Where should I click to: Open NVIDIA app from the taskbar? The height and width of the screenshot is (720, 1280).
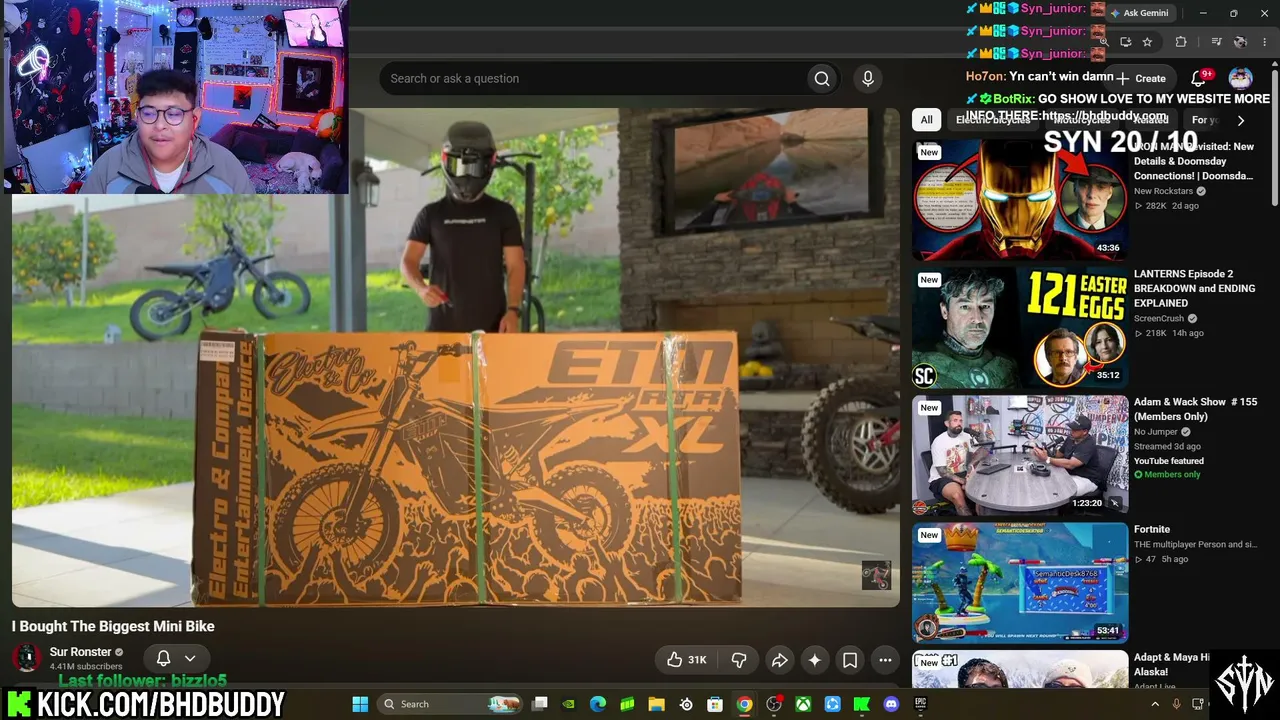click(x=569, y=704)
